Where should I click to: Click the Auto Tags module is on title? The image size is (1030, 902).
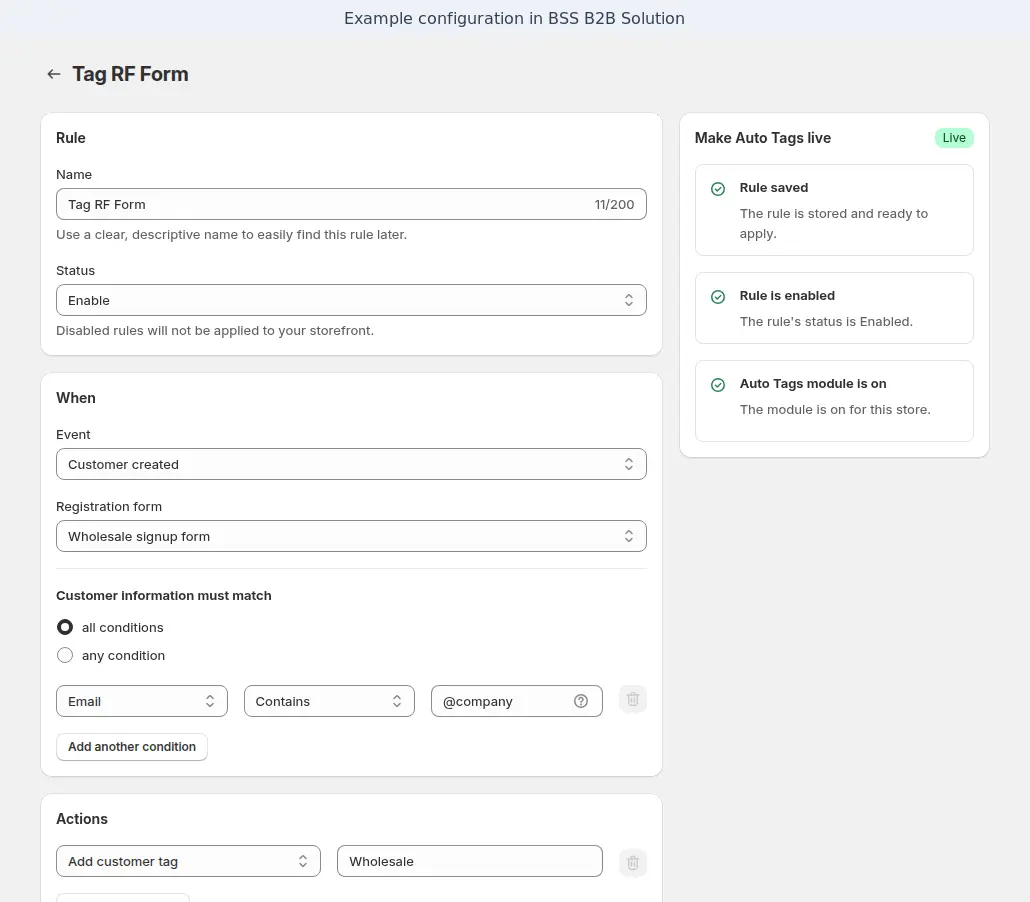(x=813, y=384)
